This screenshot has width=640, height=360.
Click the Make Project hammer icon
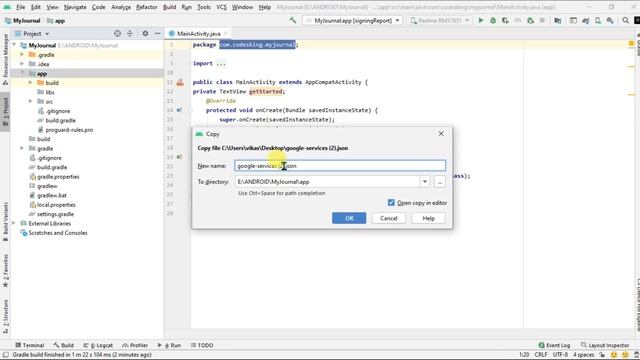click(x=293, y=20)
